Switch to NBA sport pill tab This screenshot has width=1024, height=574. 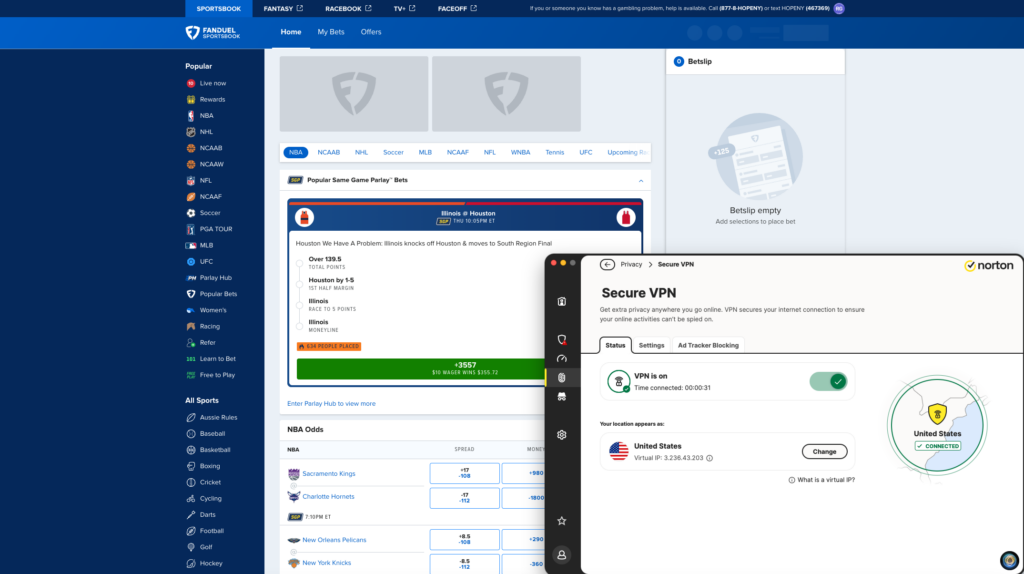(296, 153)
